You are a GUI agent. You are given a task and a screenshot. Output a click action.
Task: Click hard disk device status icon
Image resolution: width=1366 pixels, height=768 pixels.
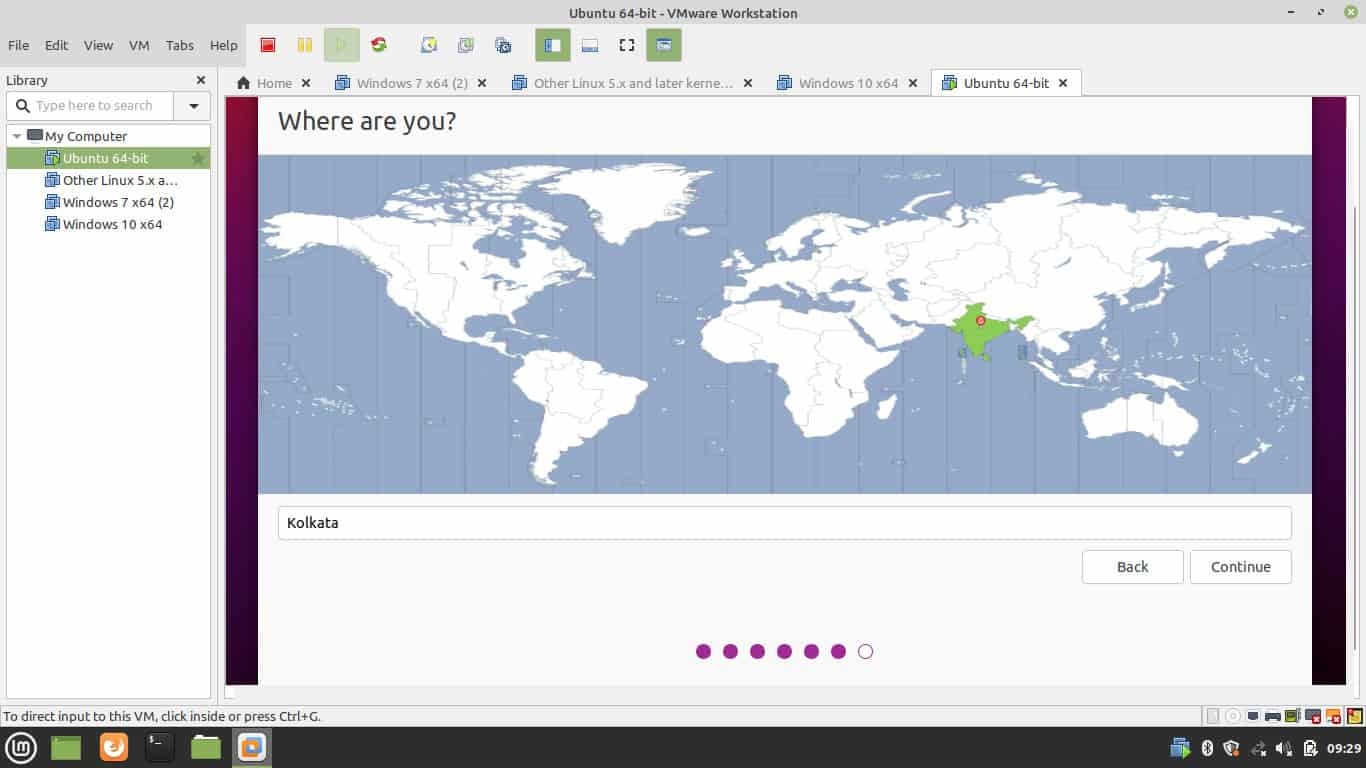click(x=1213, y=716)
